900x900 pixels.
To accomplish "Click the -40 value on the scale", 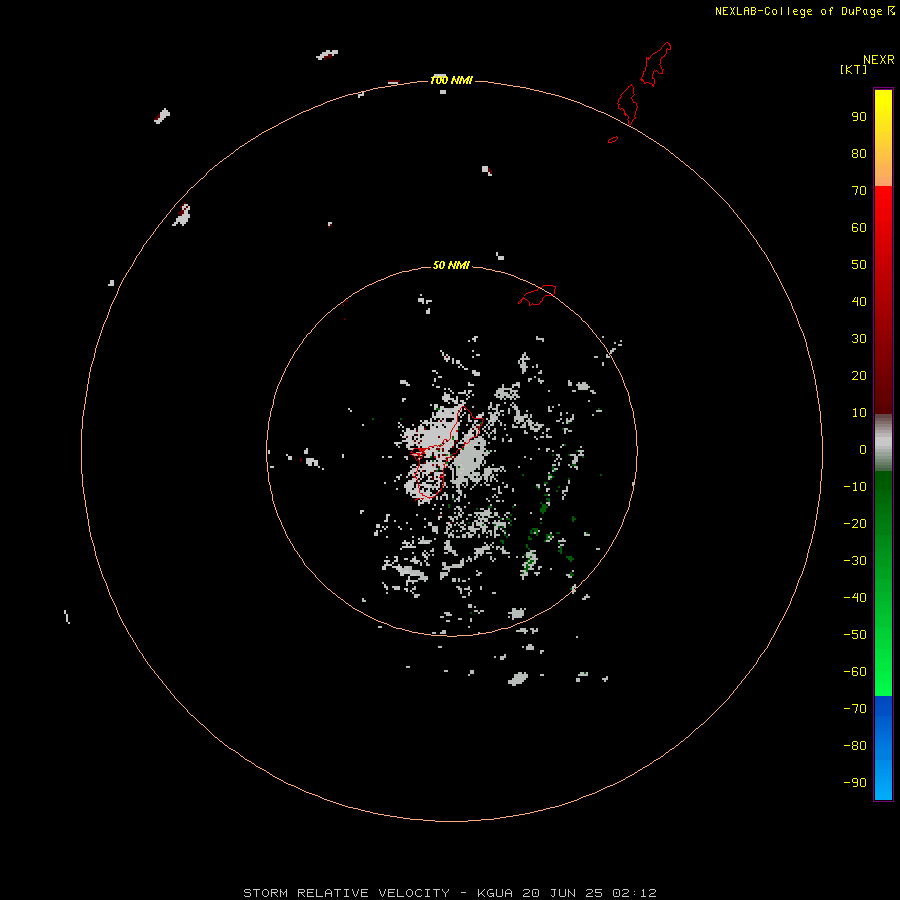I will pyautogui.click(x=855, y=598).
